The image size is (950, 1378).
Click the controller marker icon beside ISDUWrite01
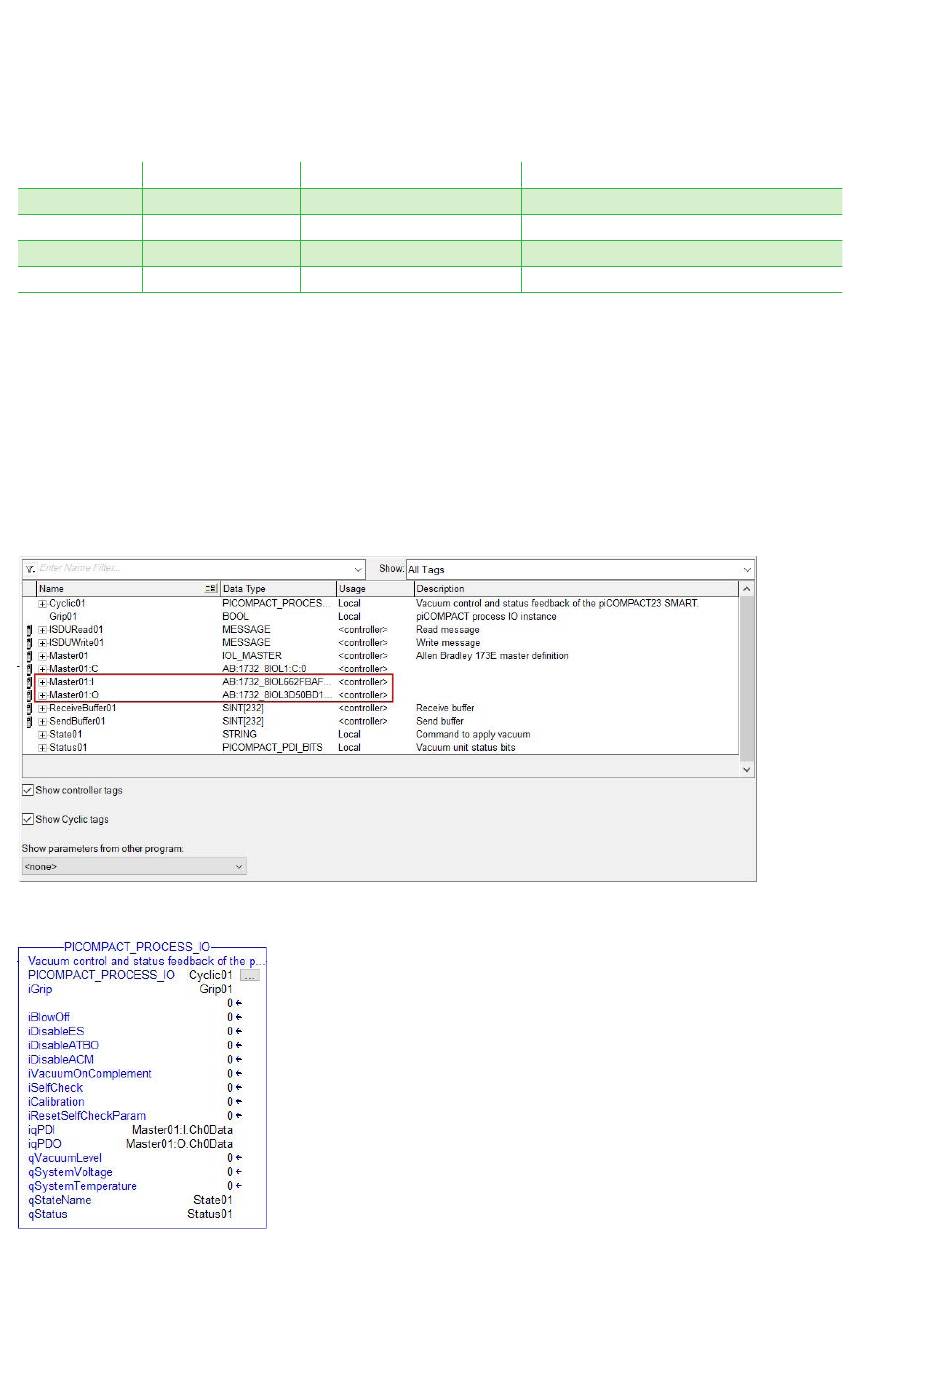(x=30, y=643)
